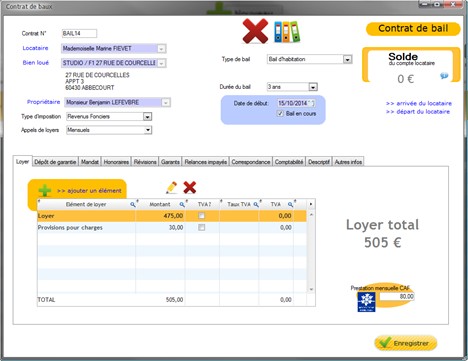
Task: Toggle the Bail en cours checkbox
Action: [280, 114]
